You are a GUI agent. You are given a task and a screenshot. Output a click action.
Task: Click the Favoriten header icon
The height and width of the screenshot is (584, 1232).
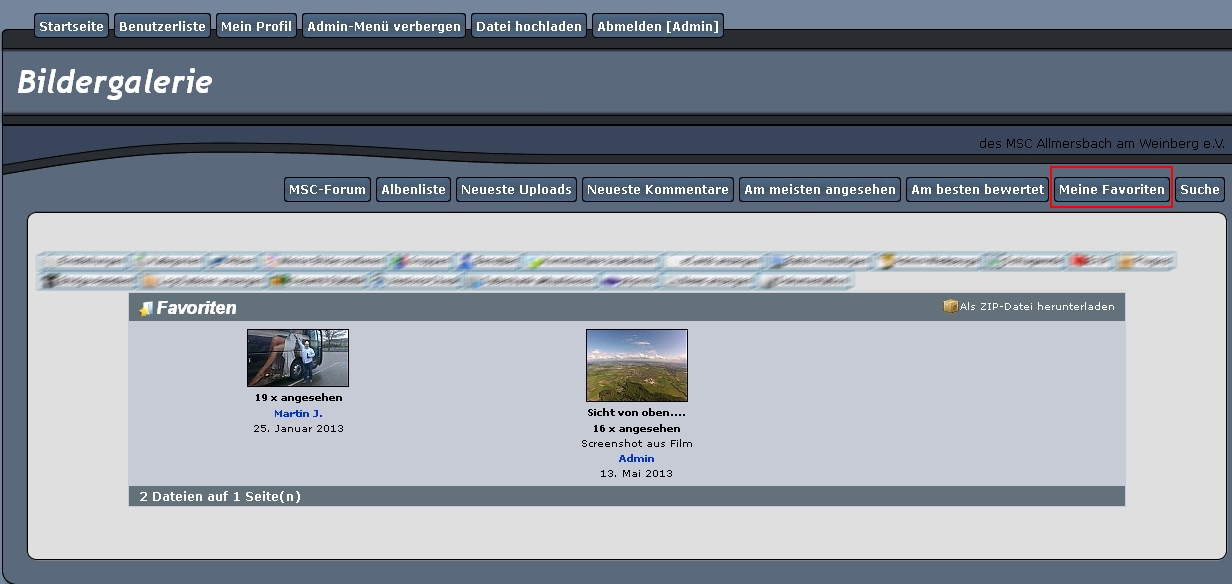click(146, 308)
